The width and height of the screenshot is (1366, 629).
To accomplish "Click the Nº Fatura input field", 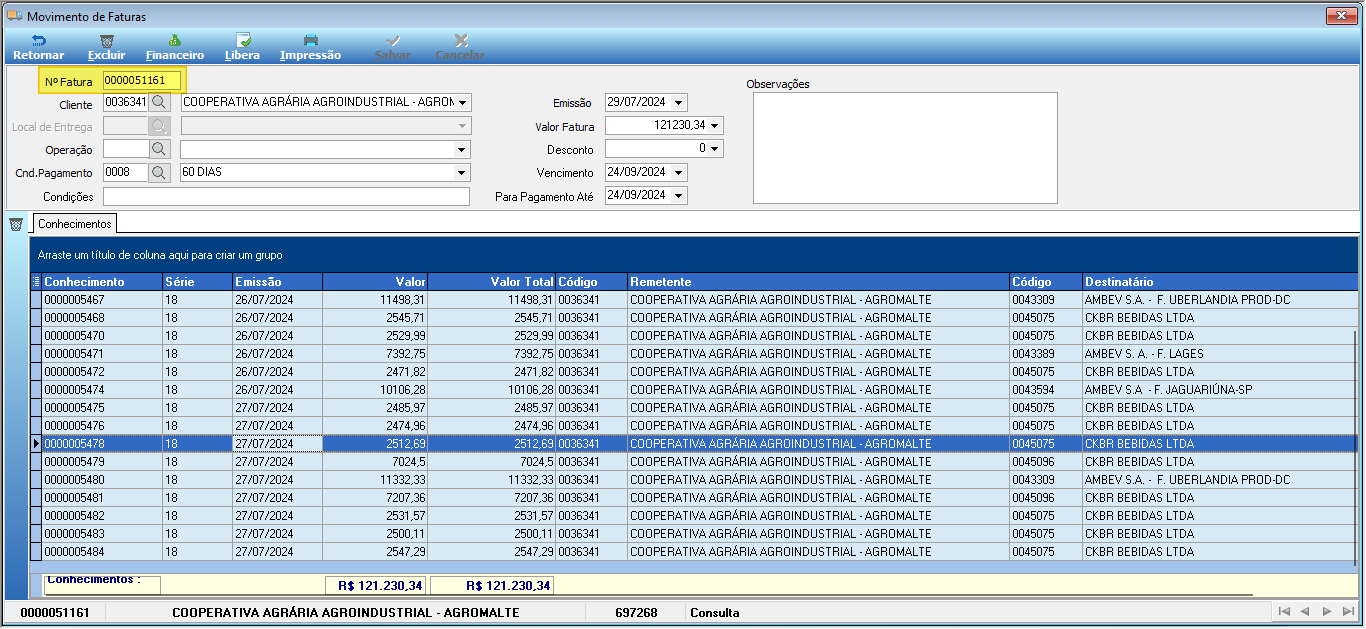I will point(144,80).
